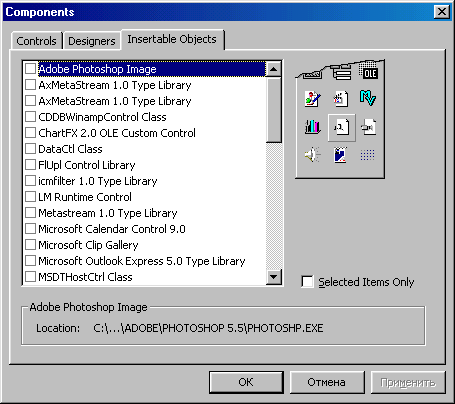Switch to the Controls tab
The image size is (455, 404).
point(37,41)
